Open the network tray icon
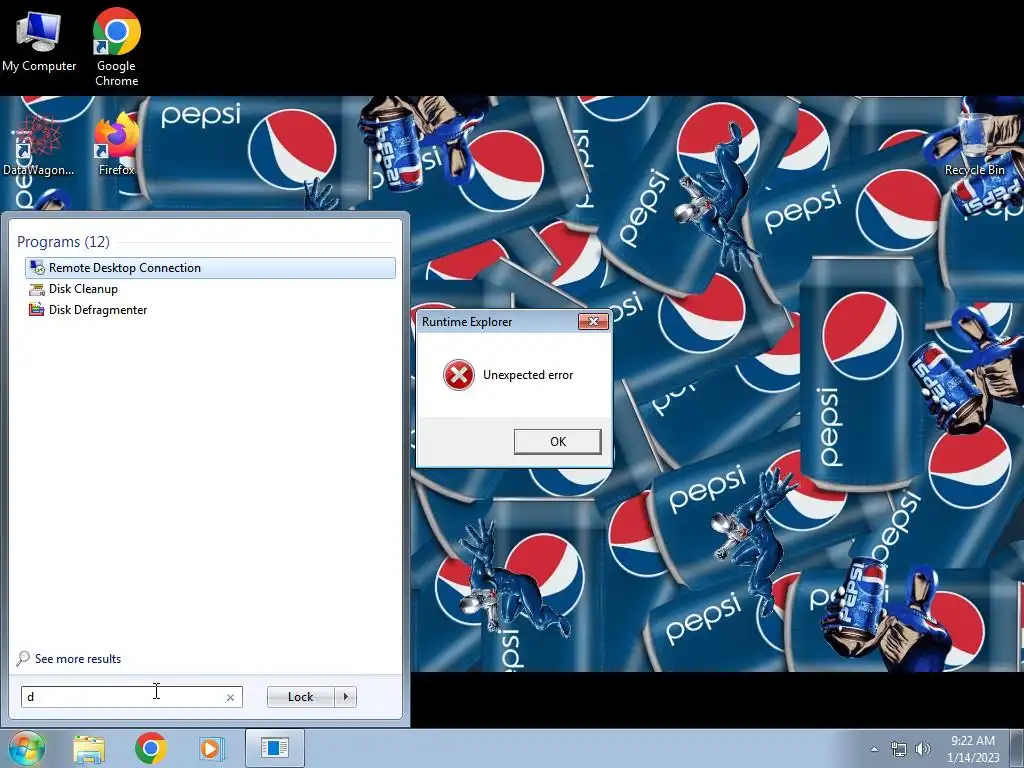Image resolution: width=1024 pixels, height=768 pixels. 899,749
